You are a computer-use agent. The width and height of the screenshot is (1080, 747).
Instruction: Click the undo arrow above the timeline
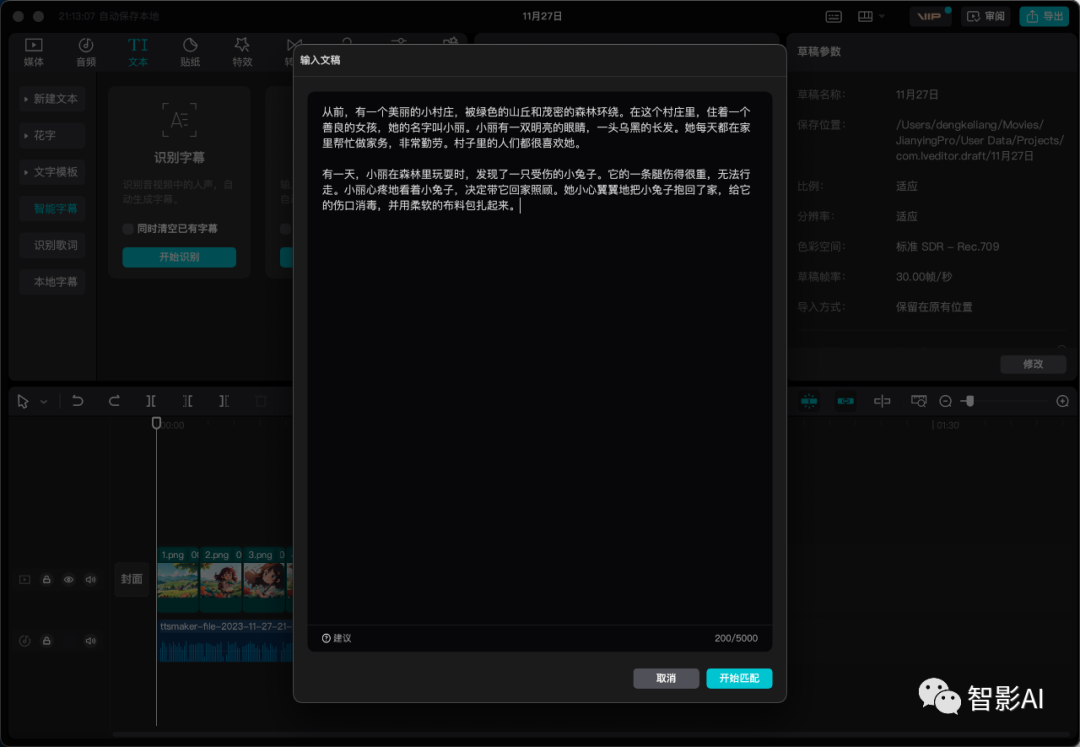tap(78, 400)
